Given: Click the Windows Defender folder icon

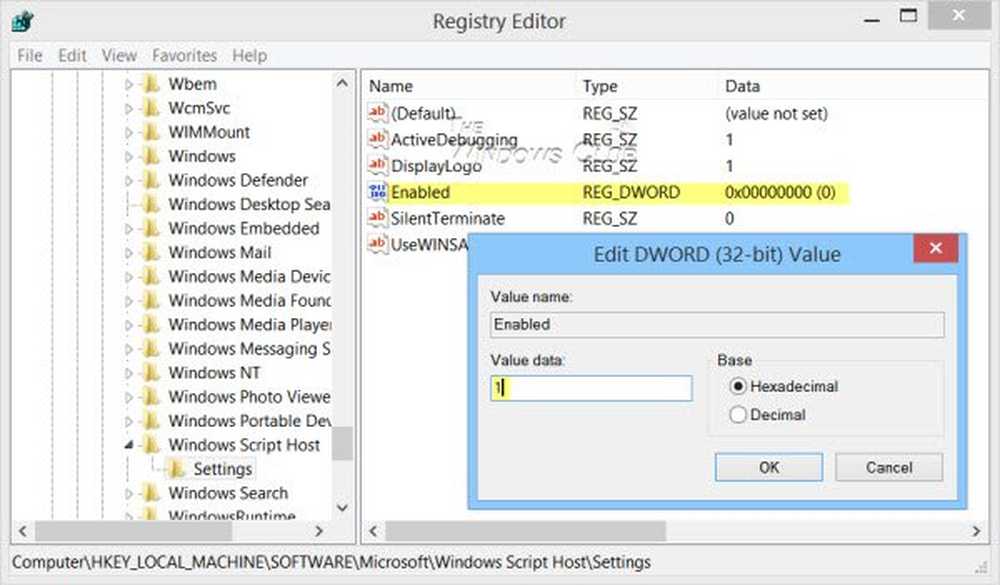Looking at the screenshot, I should tap(151, 181).
